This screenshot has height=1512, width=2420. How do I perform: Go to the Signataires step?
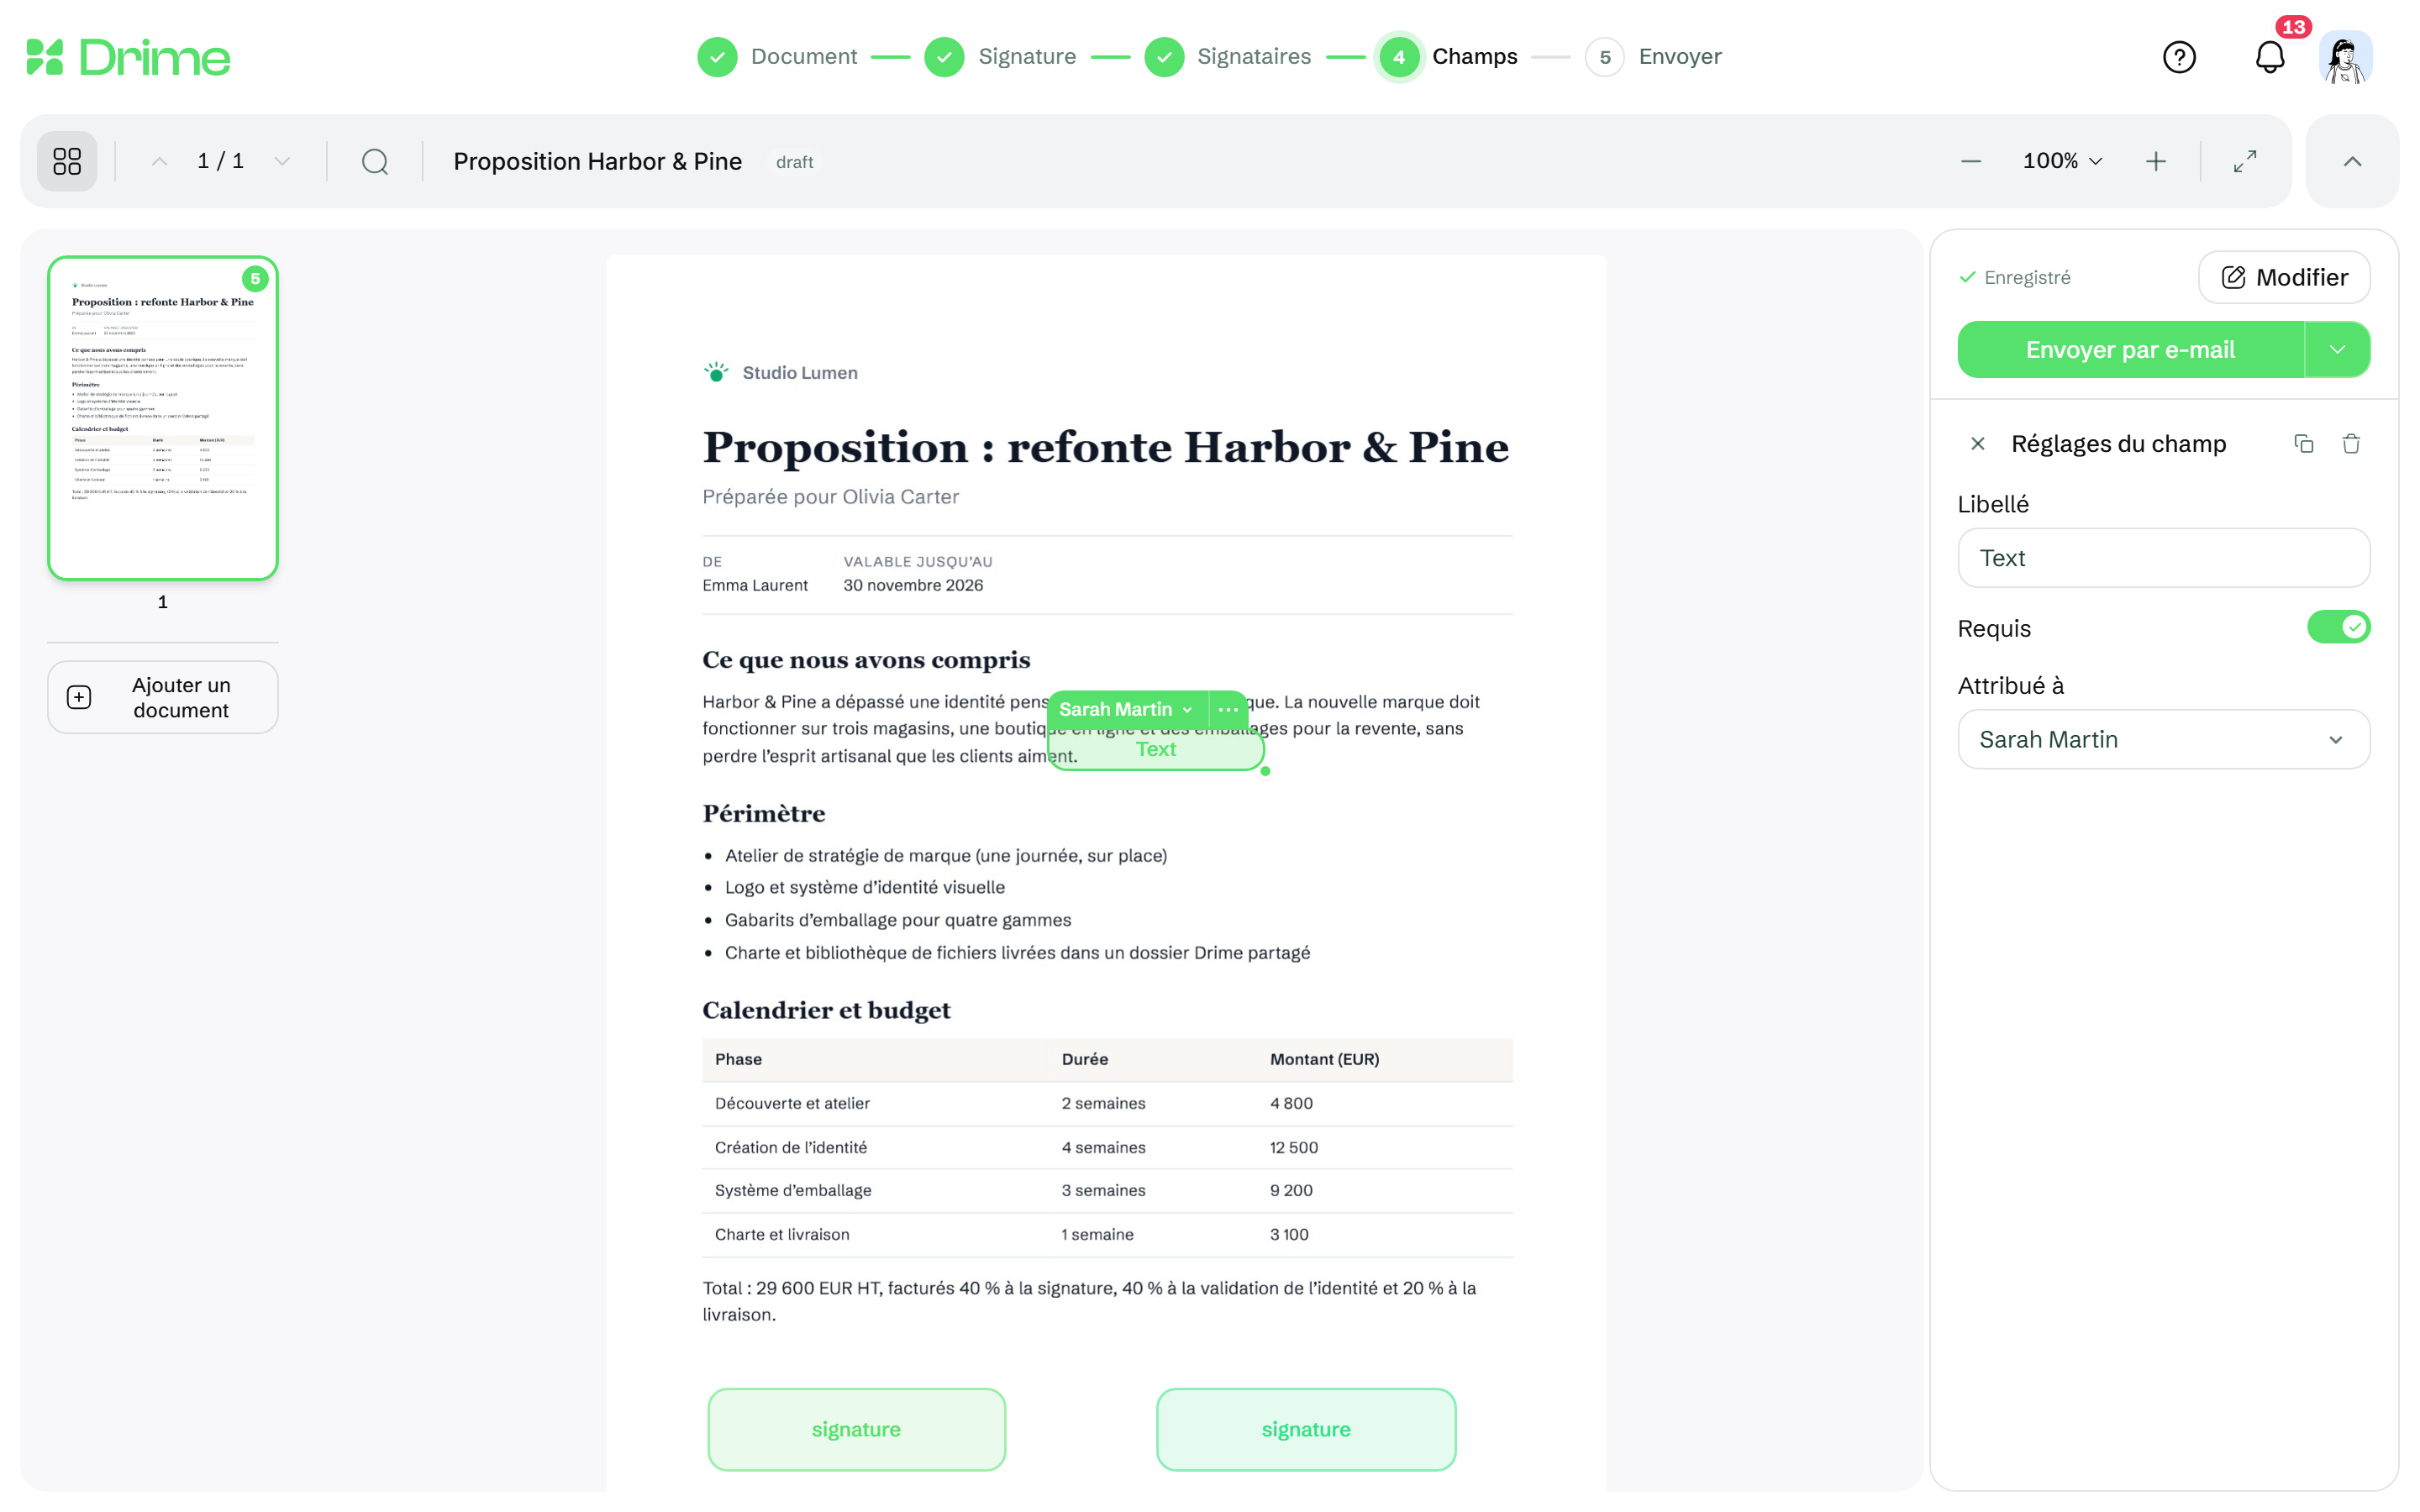click(1227, 57)
